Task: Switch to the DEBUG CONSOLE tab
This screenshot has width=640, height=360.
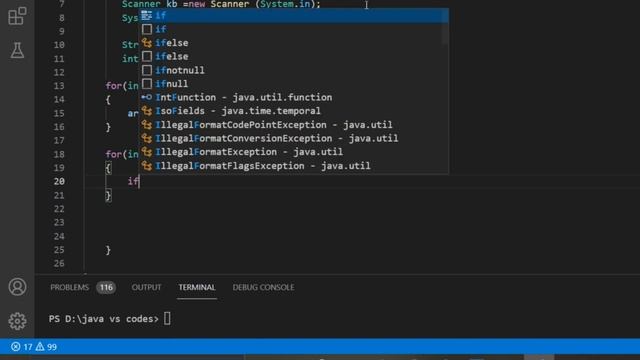Action: [x=263, y=287]
